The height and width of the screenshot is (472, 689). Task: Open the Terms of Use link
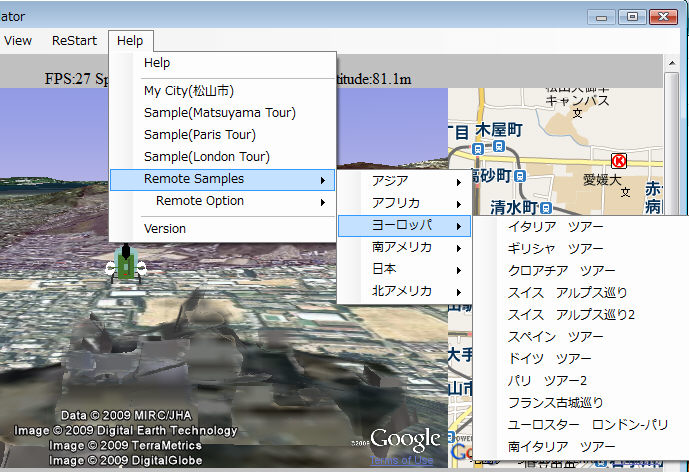[401, 460]
